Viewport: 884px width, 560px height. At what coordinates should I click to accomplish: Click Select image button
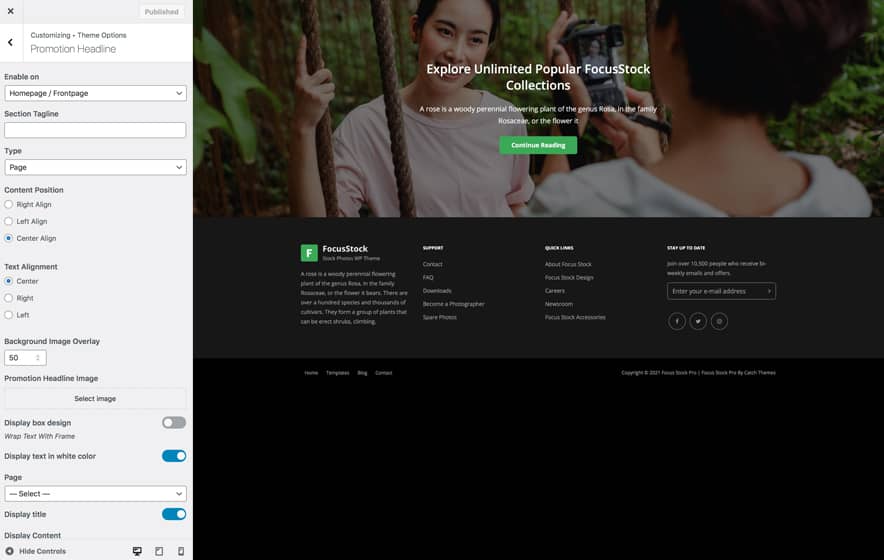[95, 398]
